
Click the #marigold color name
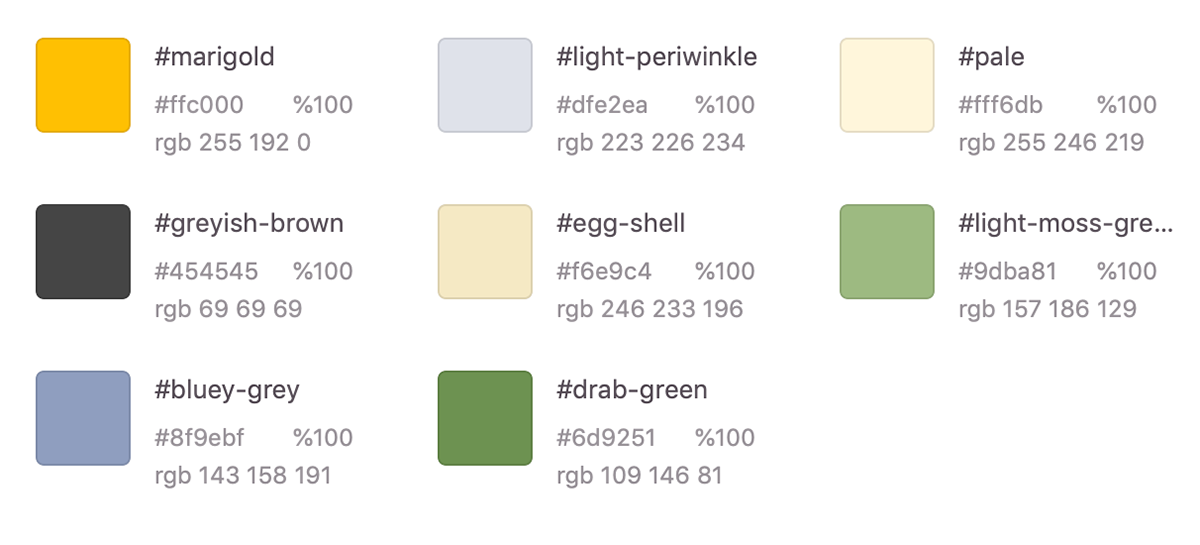click(215, 58)
